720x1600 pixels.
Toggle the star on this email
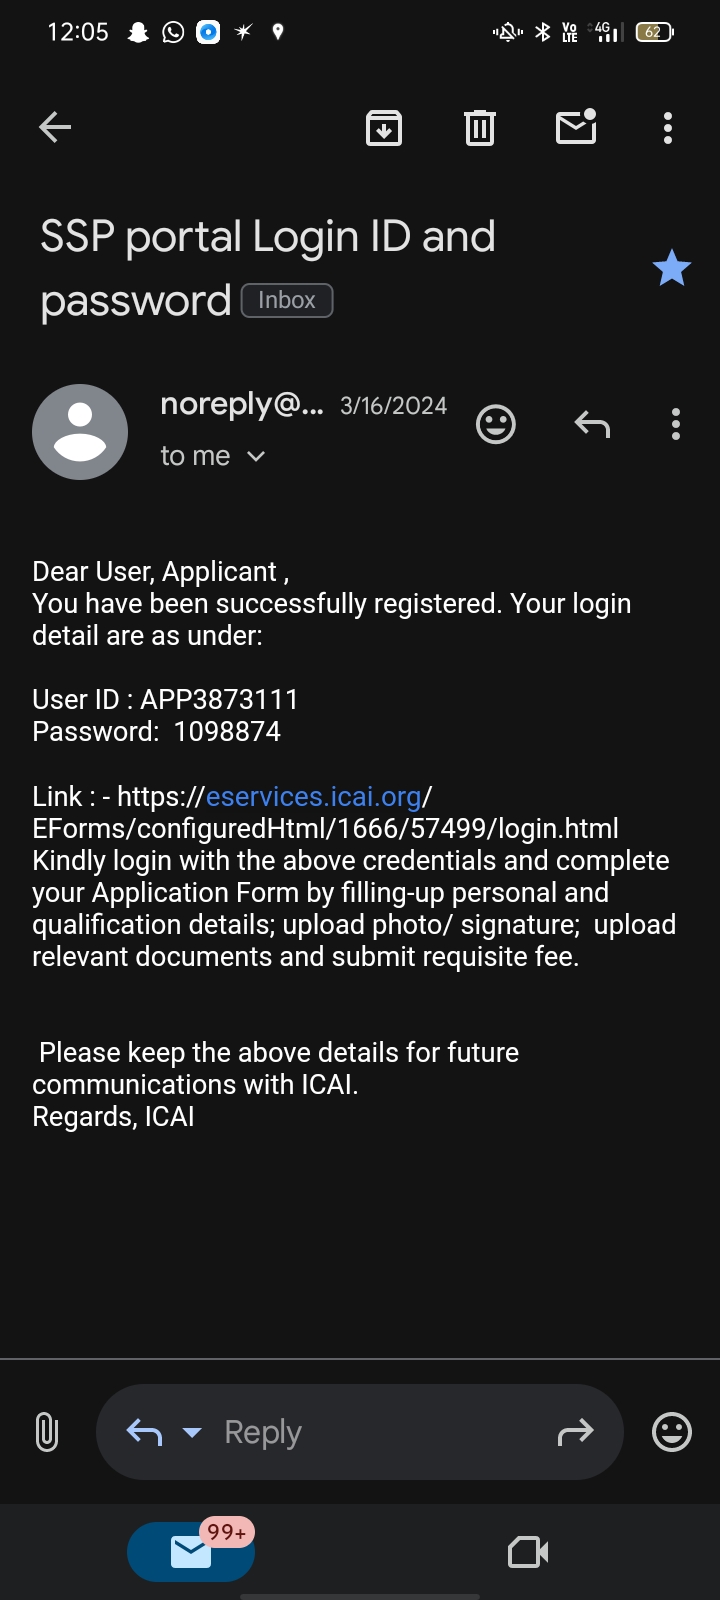(x=671, y=268)
